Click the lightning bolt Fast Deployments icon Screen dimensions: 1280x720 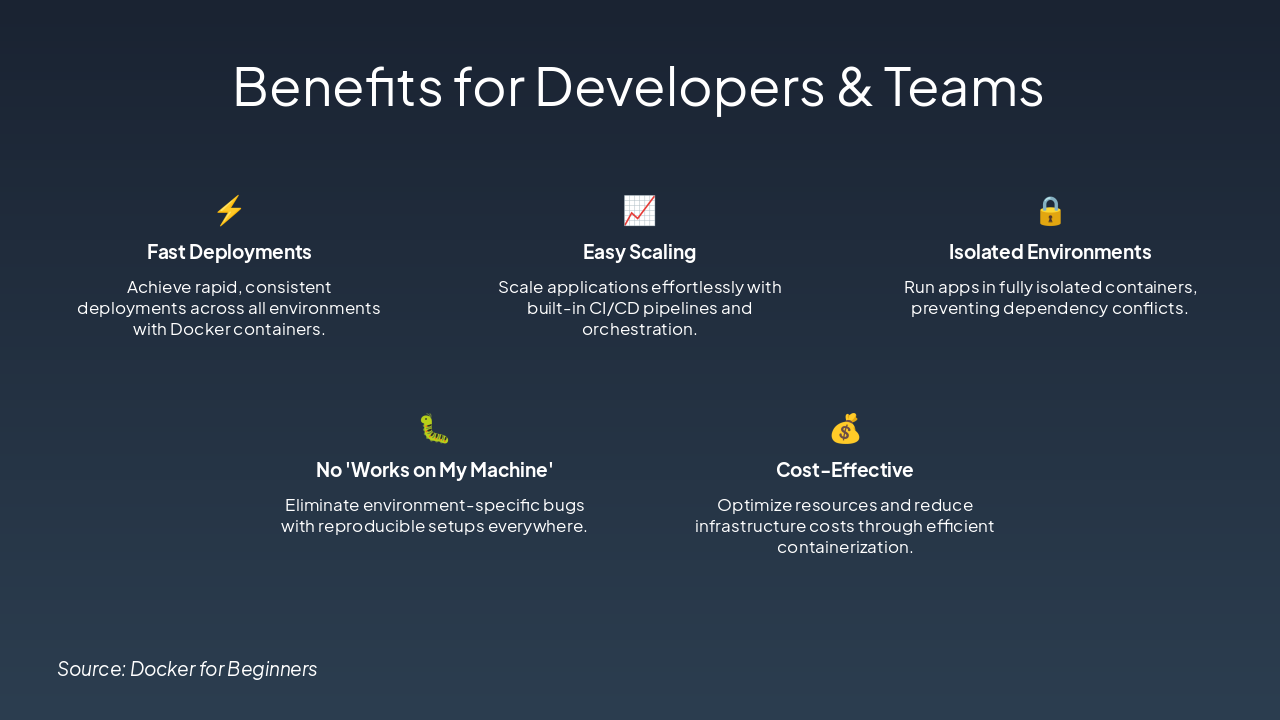pos(229,211)
